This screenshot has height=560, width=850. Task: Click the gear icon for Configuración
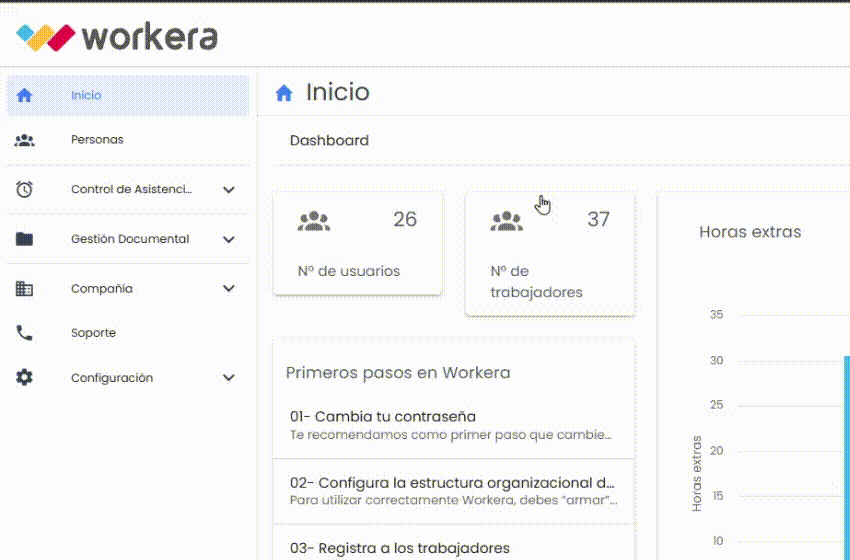25,378
